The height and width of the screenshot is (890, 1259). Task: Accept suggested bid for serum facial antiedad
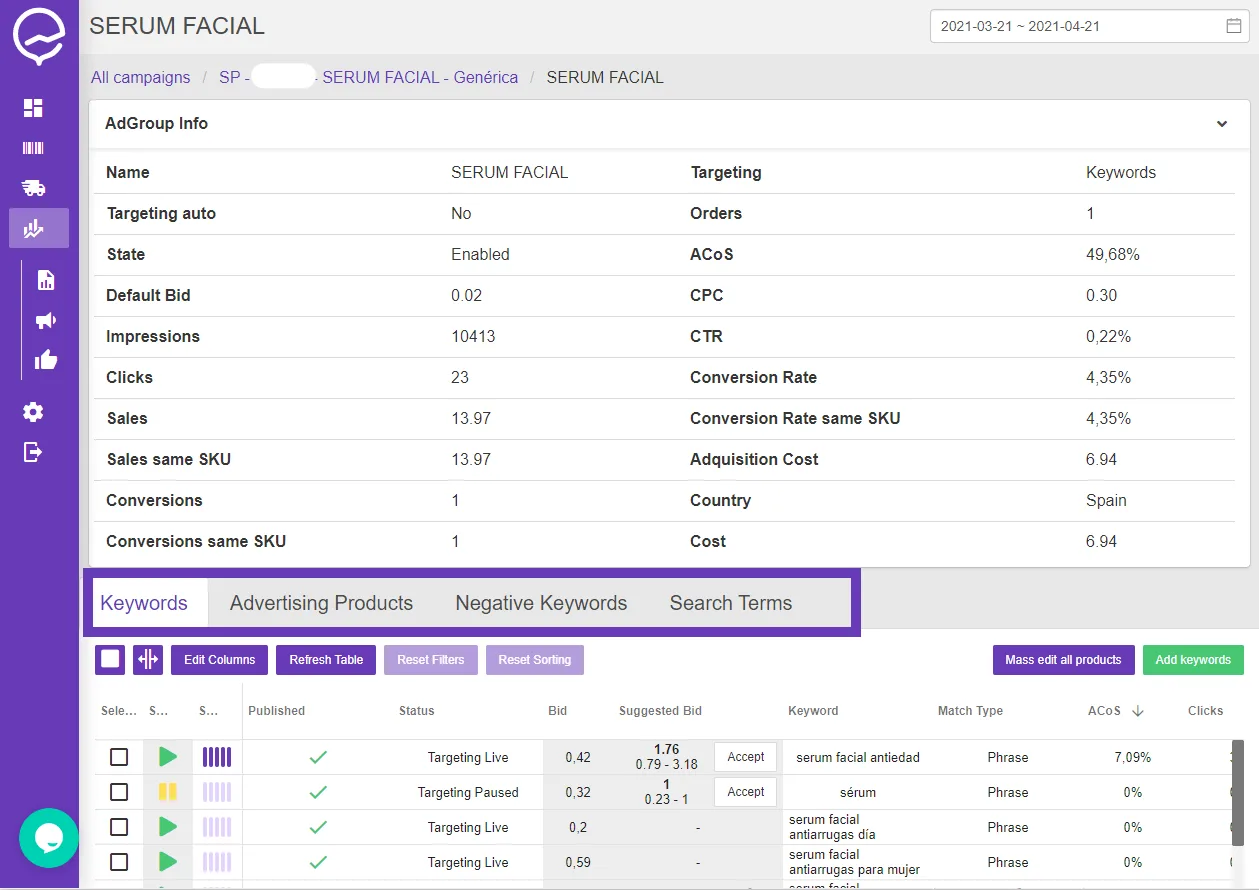pos(746,757)
